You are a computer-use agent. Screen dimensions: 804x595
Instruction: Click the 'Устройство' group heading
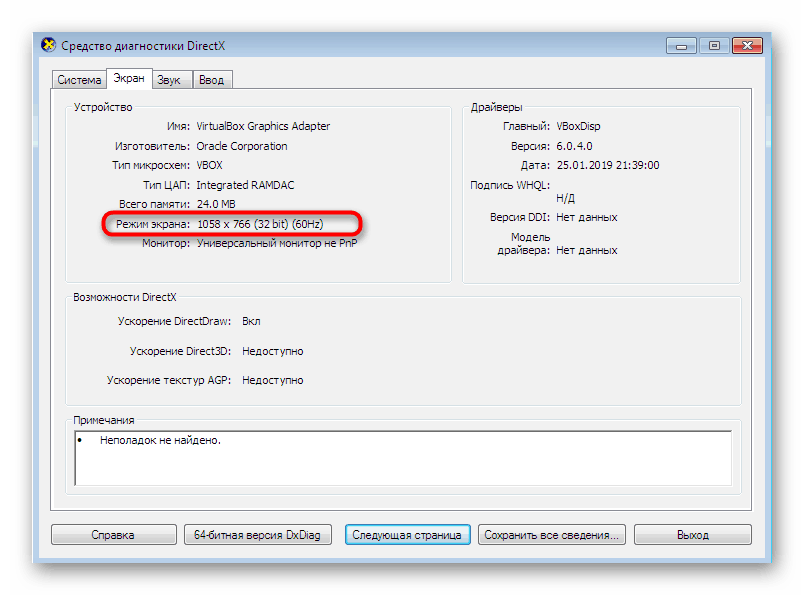click(103, 107)
